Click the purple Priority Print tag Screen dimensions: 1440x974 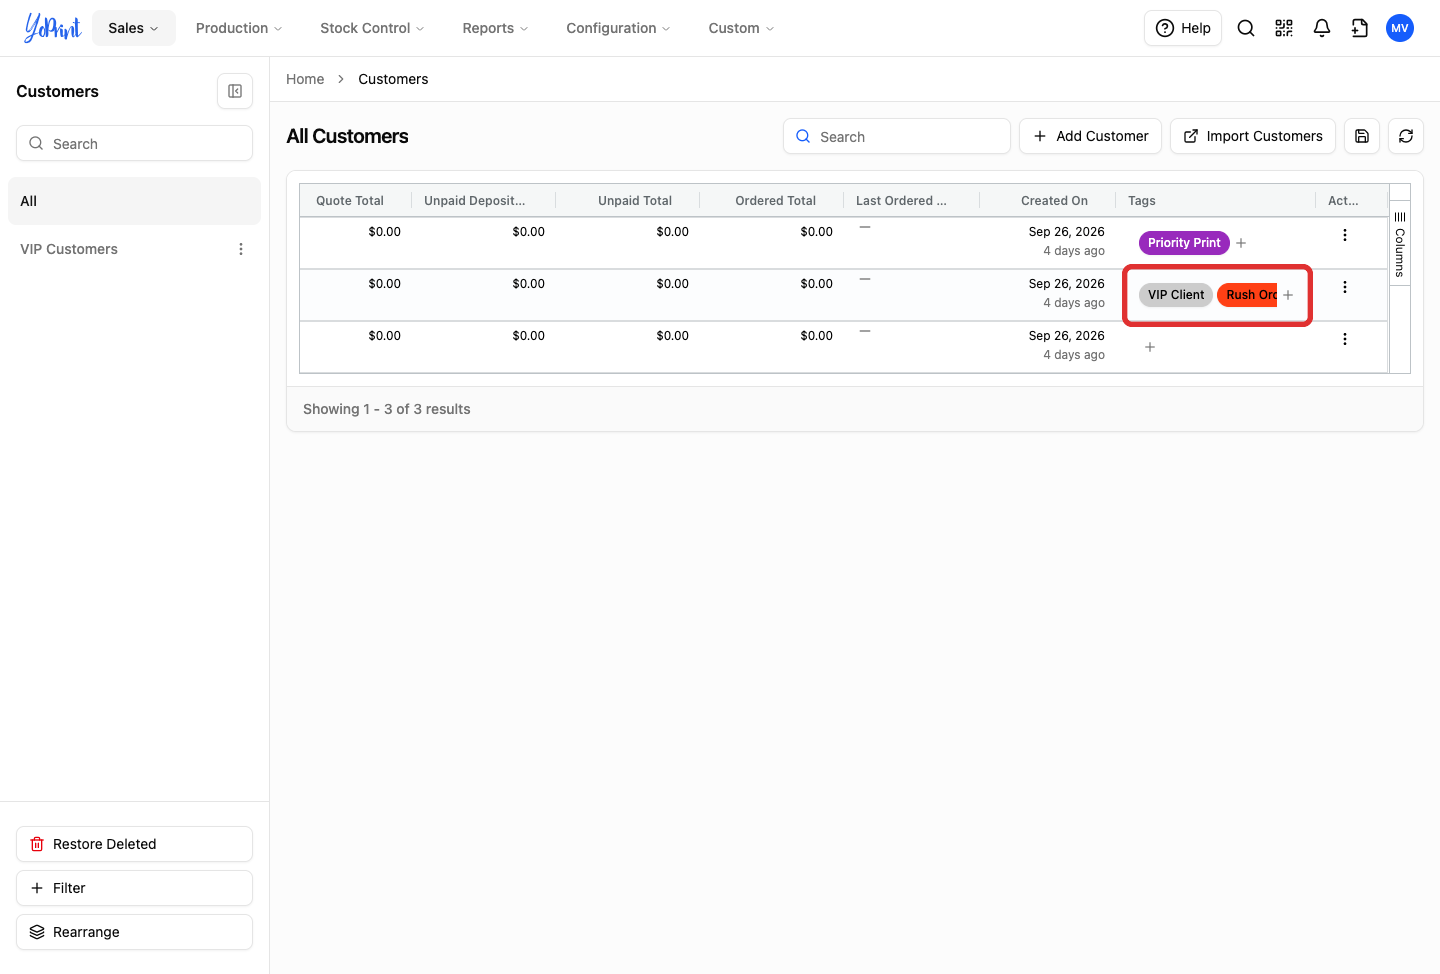click(1184, 243)
